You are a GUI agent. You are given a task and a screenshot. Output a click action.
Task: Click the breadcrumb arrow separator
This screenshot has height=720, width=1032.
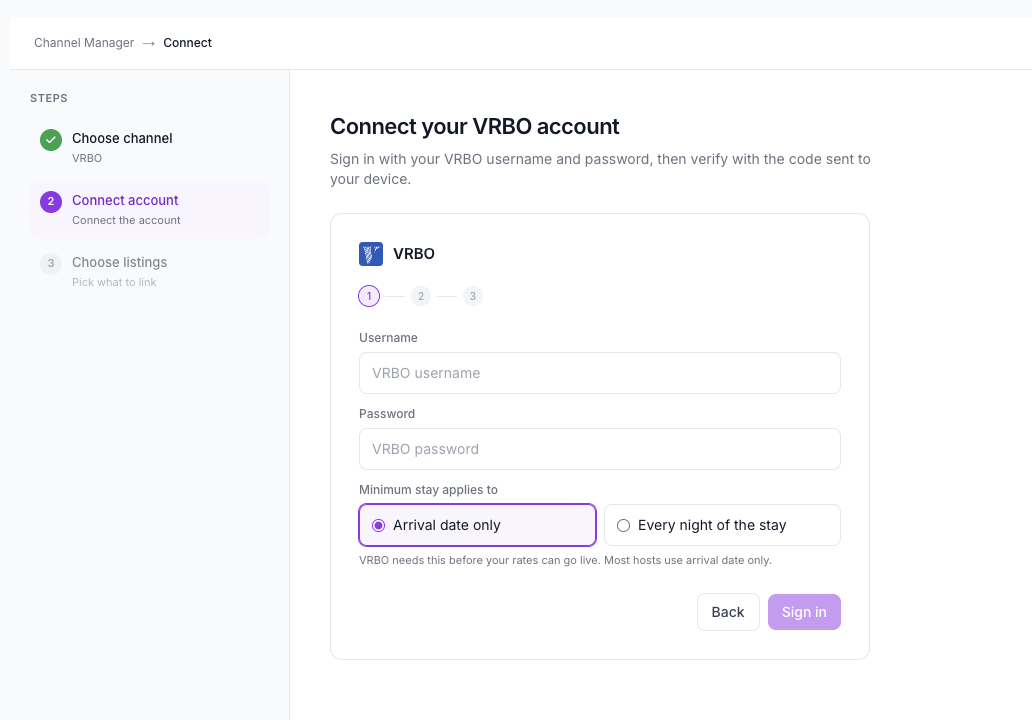click(149, 43)
